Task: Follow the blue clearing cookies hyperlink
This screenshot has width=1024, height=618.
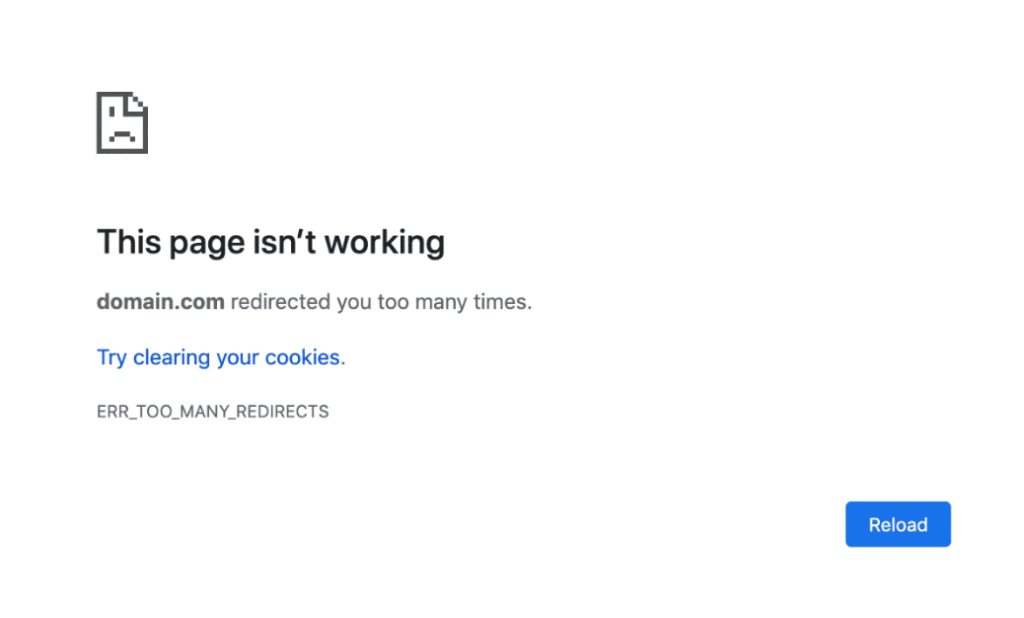Action: point(220,357)
